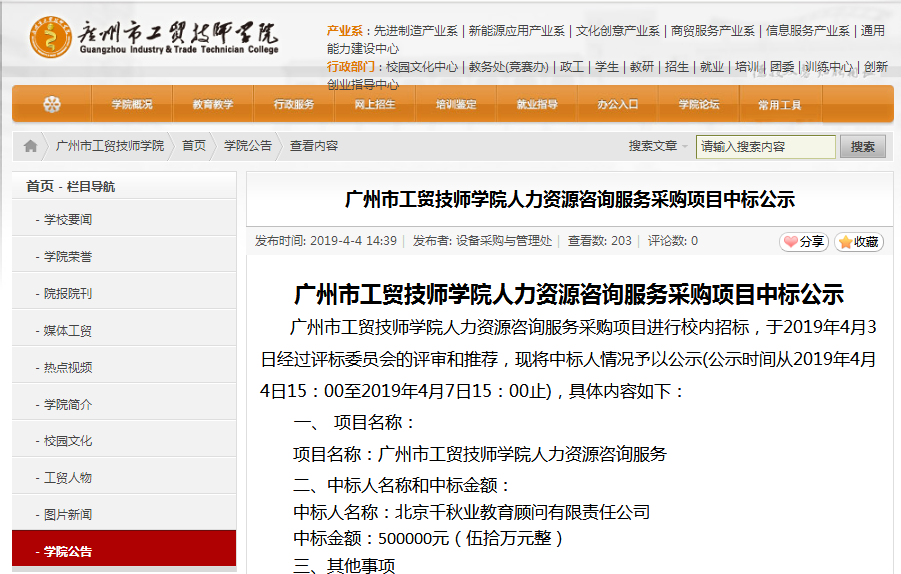
Task: Open 网上招生 in the orange menu
Action: point(375,104)
